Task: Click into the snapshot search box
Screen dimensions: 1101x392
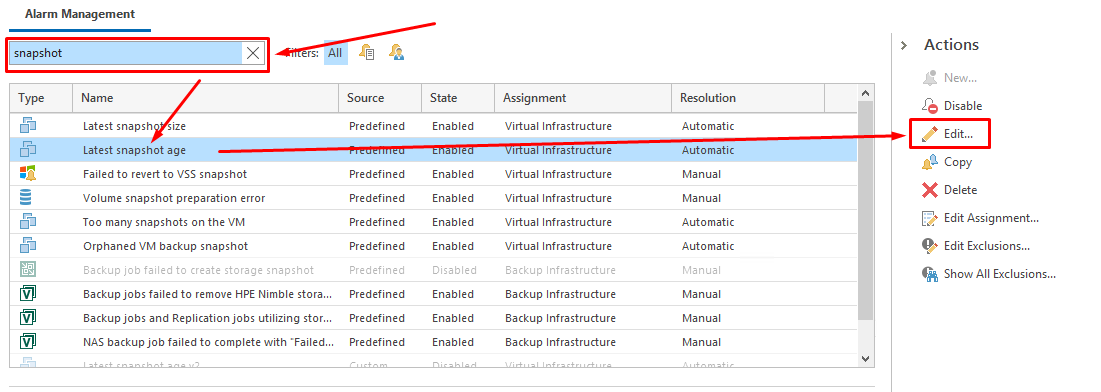Action: tap(126, 53)
